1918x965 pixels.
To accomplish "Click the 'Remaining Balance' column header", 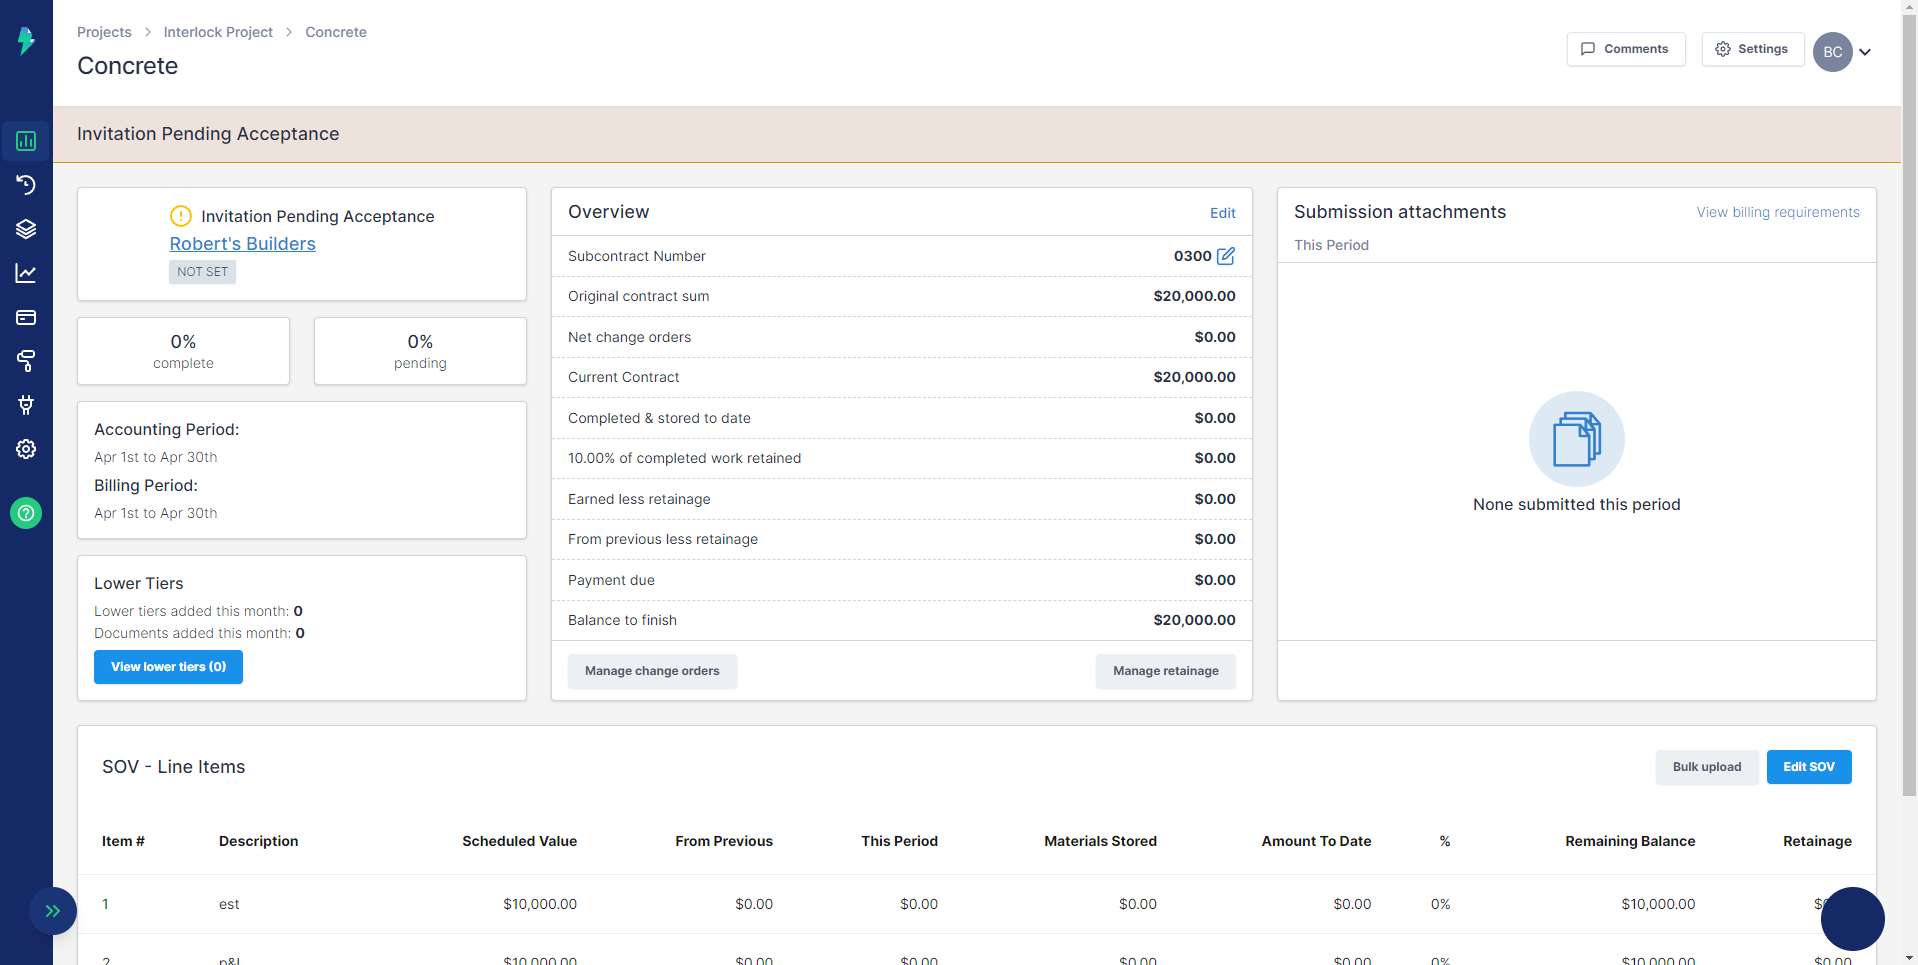I will pos(1630,841).
